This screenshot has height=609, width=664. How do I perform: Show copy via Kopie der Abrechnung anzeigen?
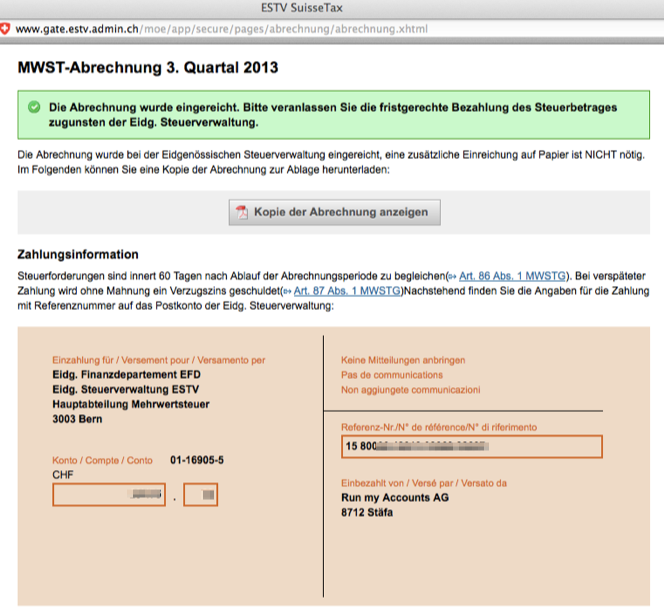point(335,212)
